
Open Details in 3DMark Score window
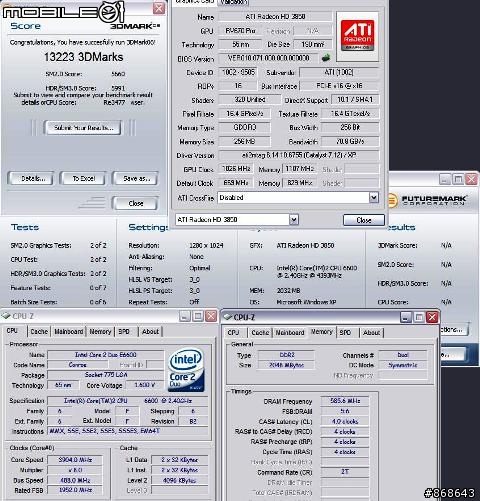[31, 179]
